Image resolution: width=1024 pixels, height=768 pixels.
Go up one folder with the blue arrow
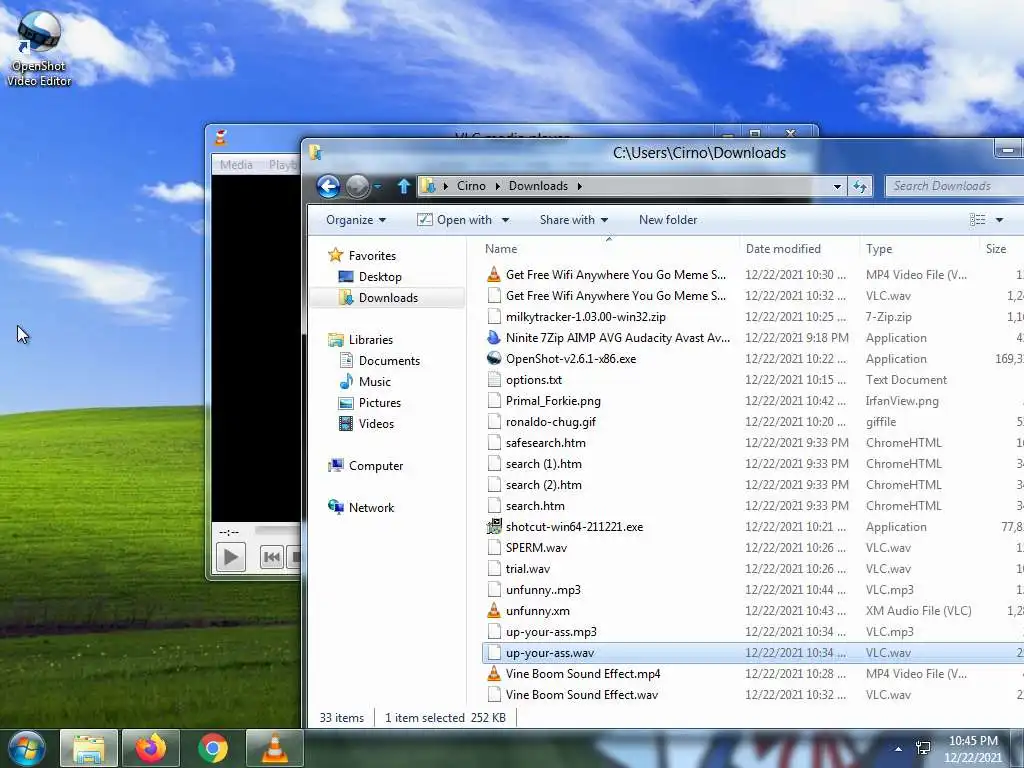click(404, 187)
